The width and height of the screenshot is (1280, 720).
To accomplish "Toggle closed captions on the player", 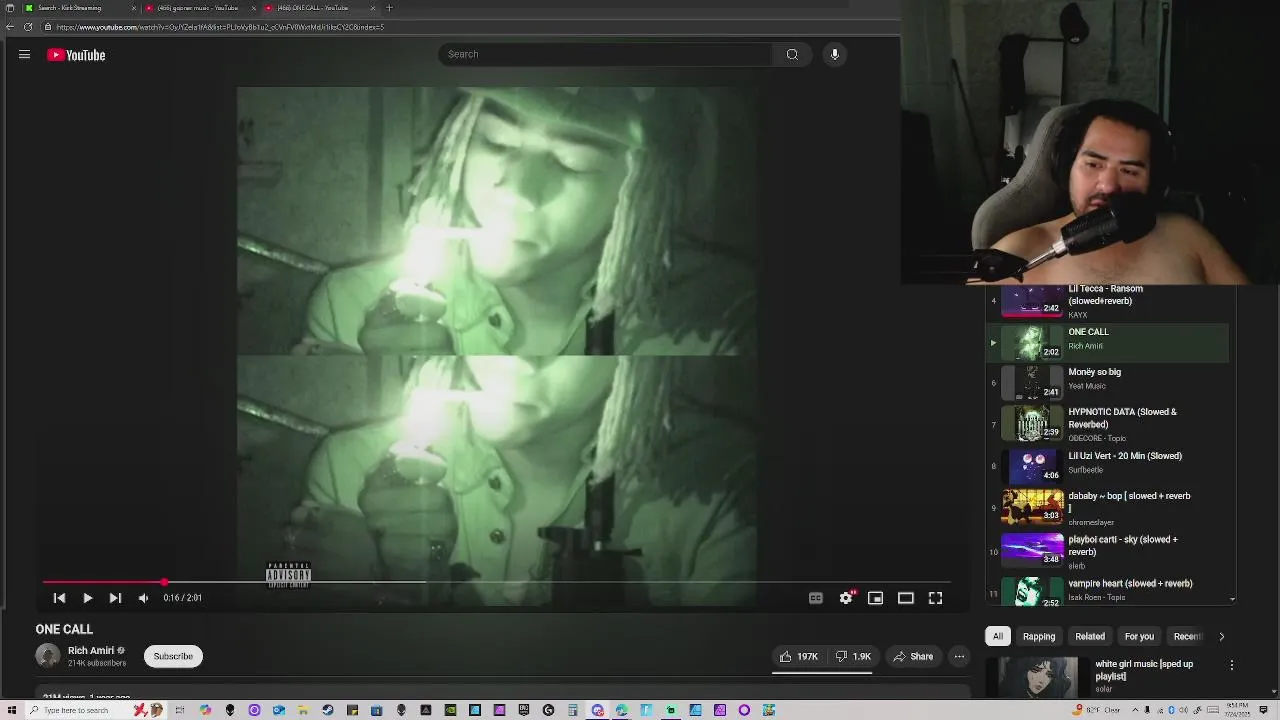I will coord(816,598).
